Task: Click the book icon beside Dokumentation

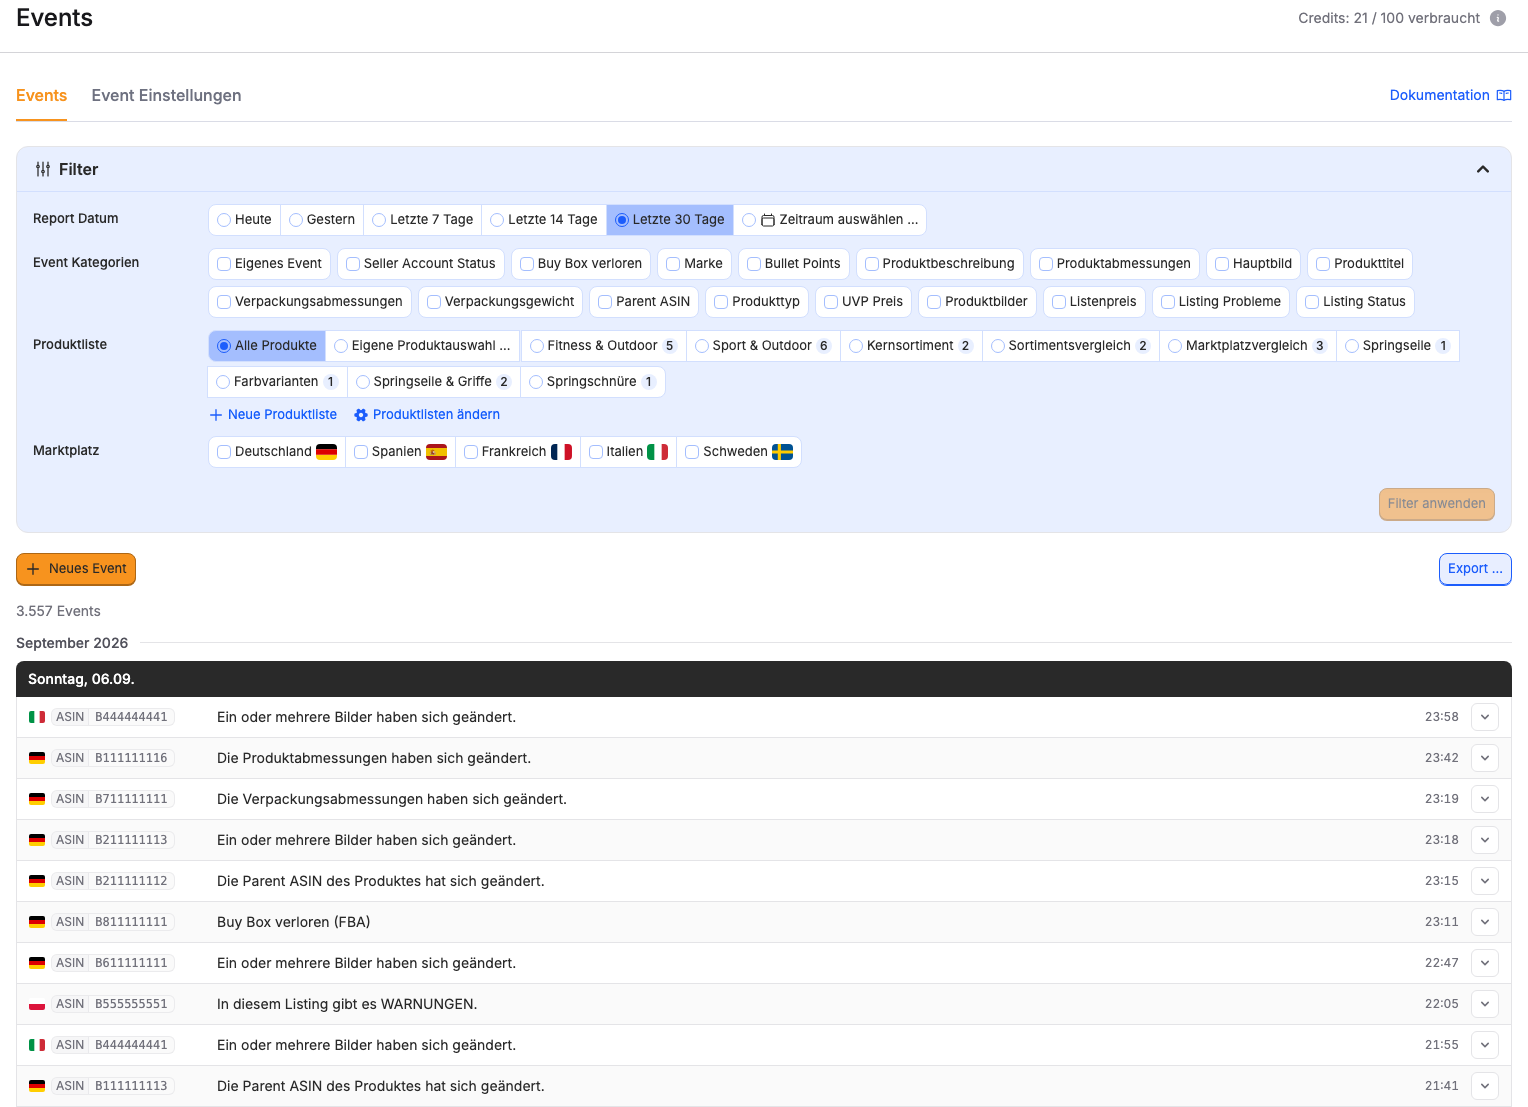Action: coord(1504,95)
